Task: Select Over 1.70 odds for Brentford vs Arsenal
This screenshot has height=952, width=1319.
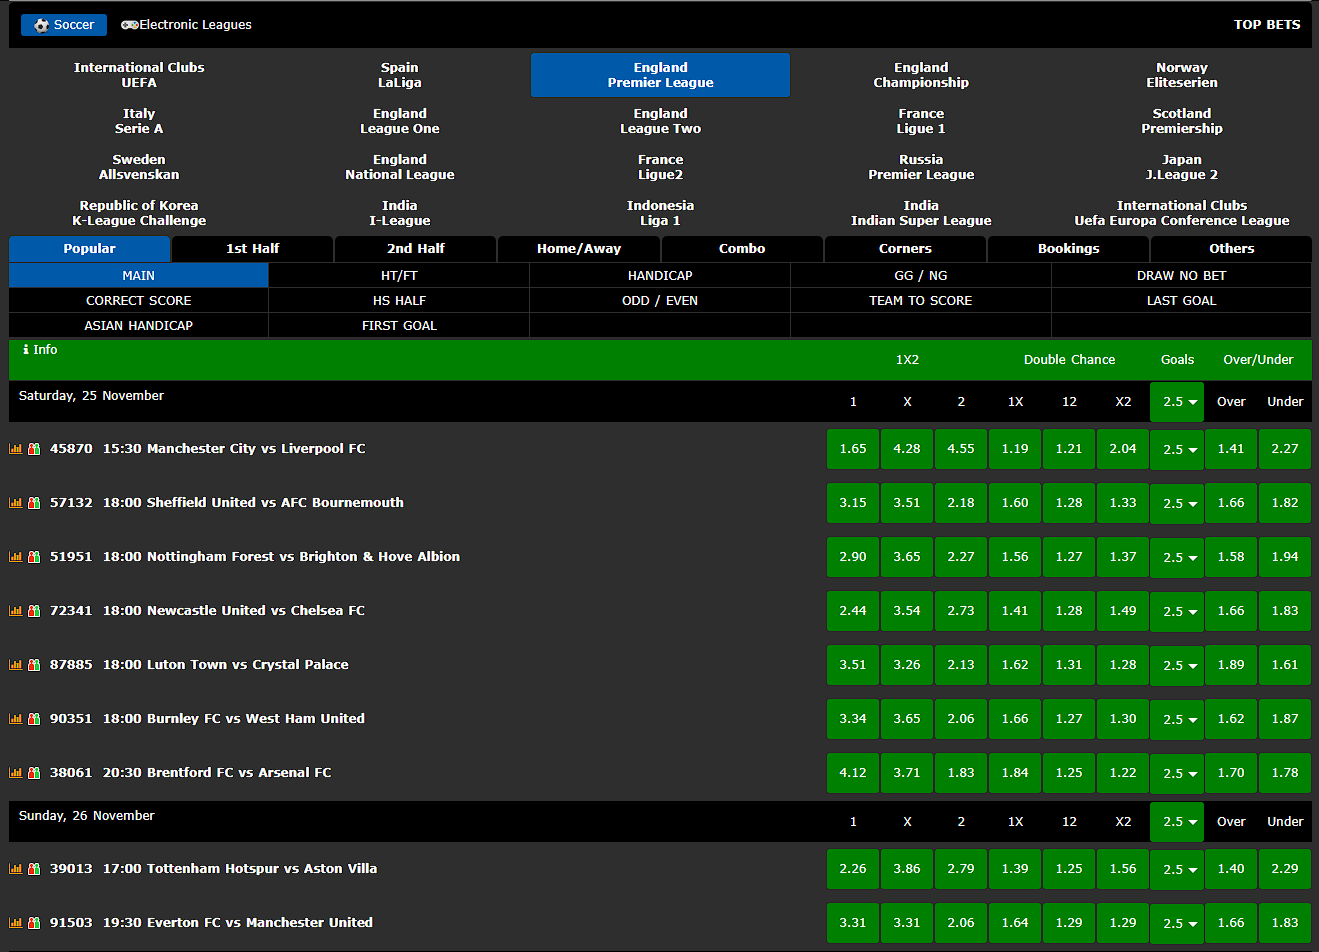Action: [x=1231, y=773]
